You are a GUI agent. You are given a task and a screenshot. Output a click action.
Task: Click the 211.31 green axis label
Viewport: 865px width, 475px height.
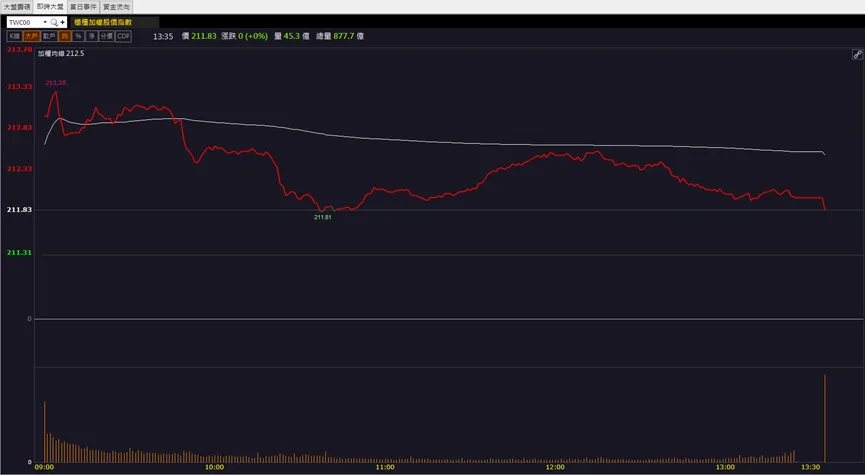(19, 253)
